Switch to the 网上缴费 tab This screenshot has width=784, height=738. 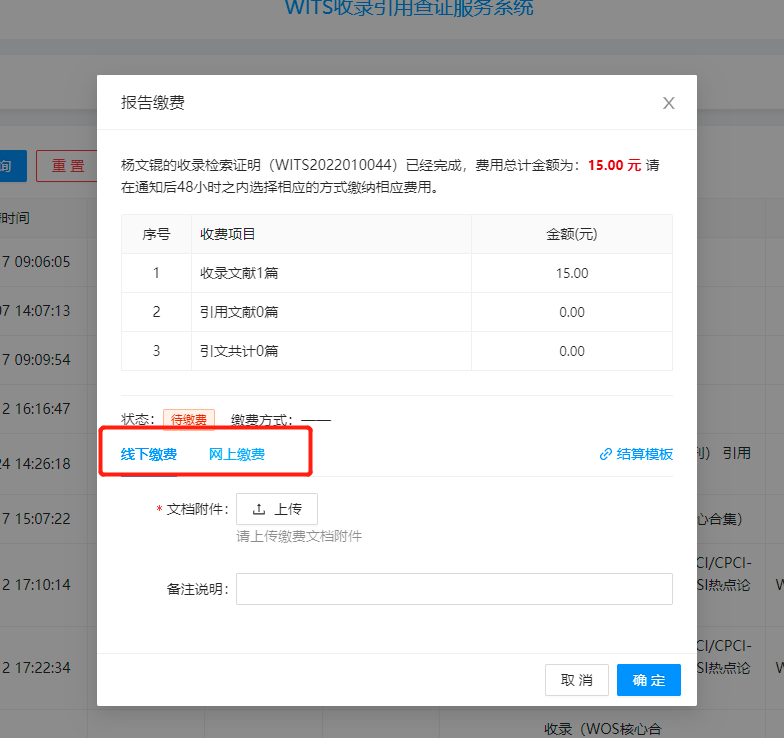(237, 454)
